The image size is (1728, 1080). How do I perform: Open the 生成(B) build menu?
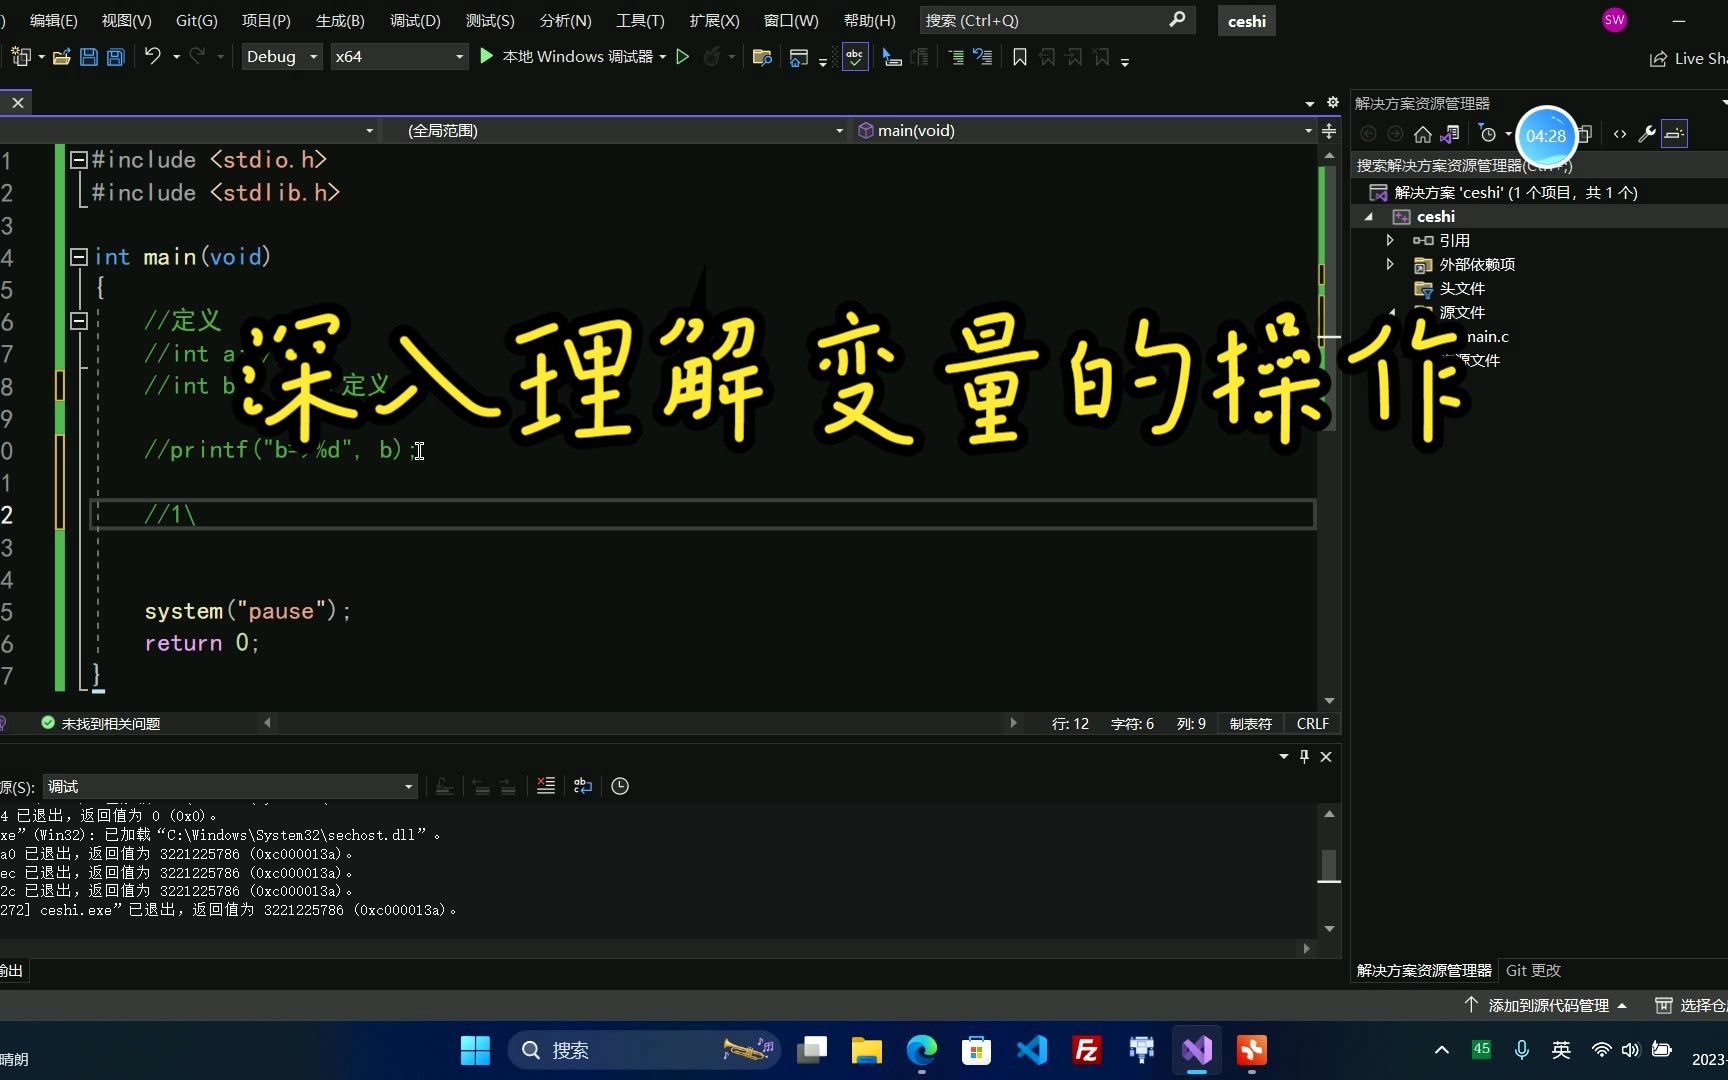340,20
